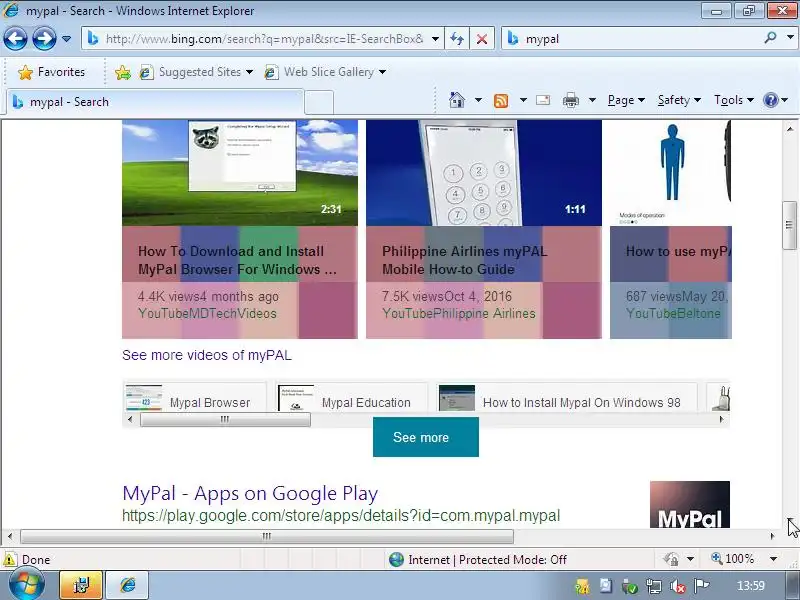Viewport: 800px width, 600px height.
Task: Expand the Home button dropdown arrow
Action: (x=478, y=100)
